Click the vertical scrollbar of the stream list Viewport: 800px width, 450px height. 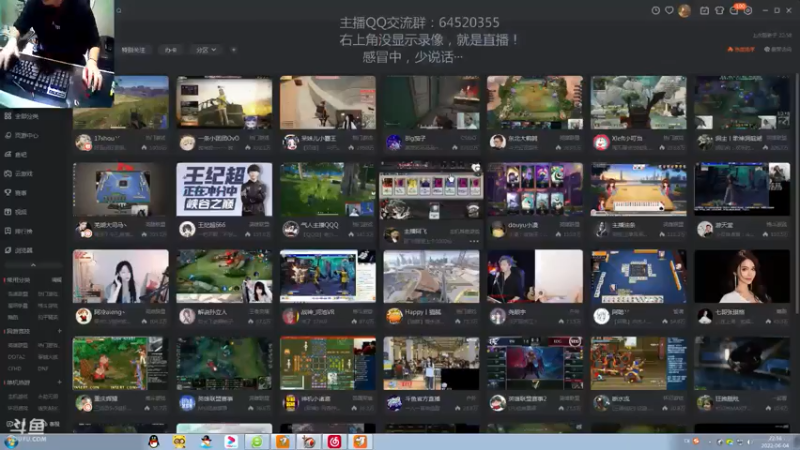click(797, 194)
